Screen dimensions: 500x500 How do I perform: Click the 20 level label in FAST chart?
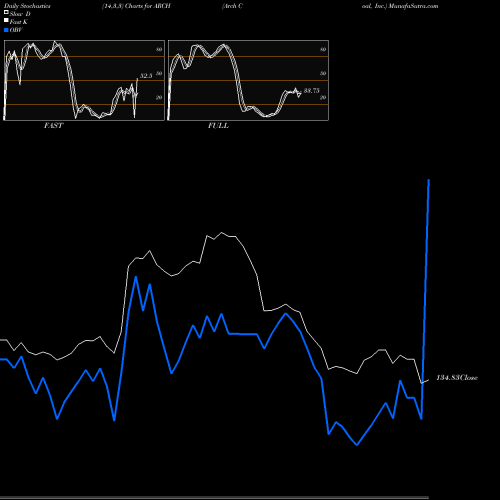tap(159, 97)
